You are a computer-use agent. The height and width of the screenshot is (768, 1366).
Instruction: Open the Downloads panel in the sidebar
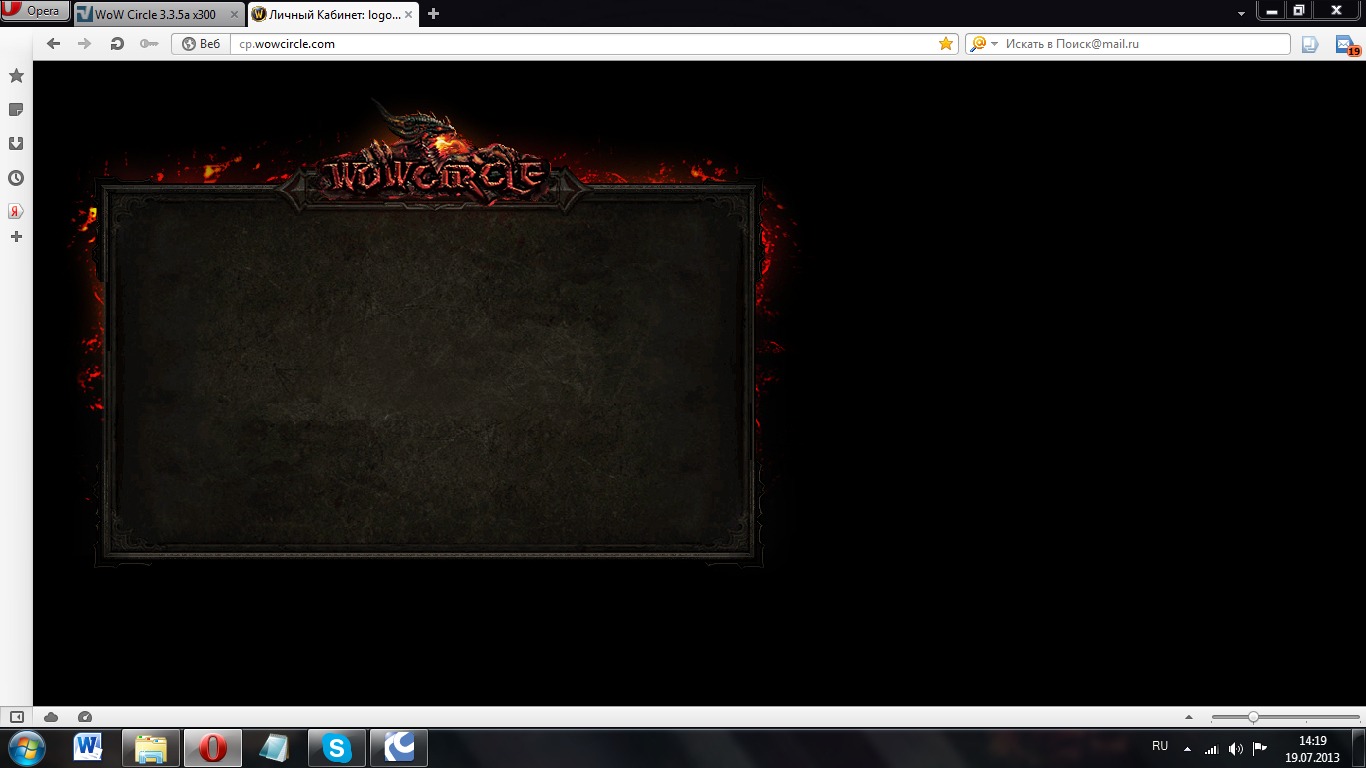(16, 144)
